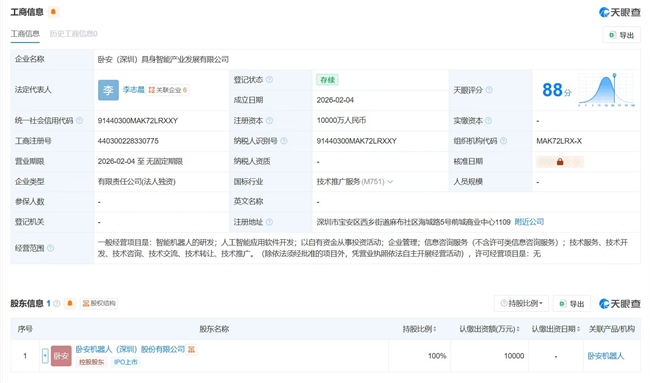
Task: Expand shareholder row with plus icon
Action: [x=45, y=356]
